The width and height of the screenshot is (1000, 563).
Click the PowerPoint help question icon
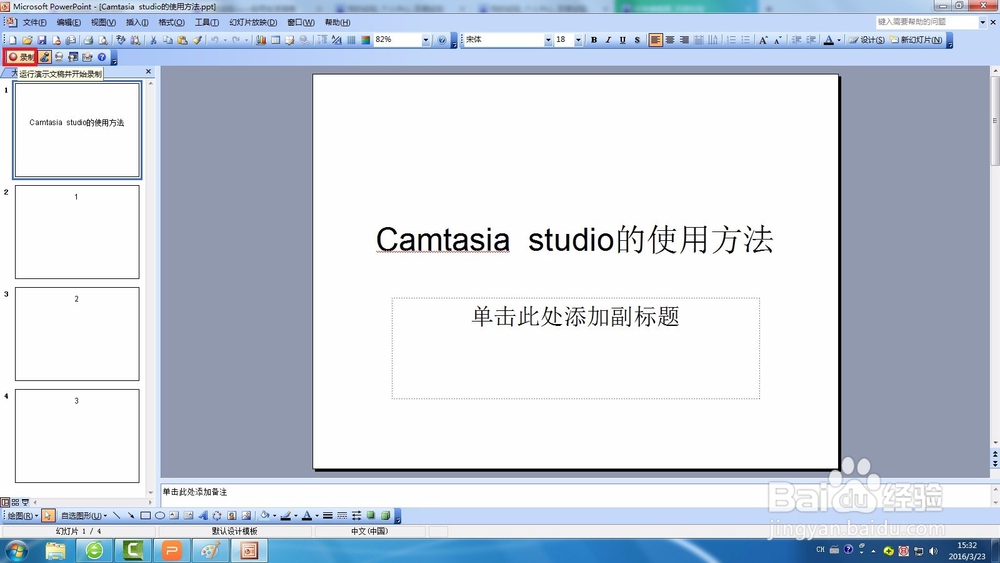(x=441, y=40)
